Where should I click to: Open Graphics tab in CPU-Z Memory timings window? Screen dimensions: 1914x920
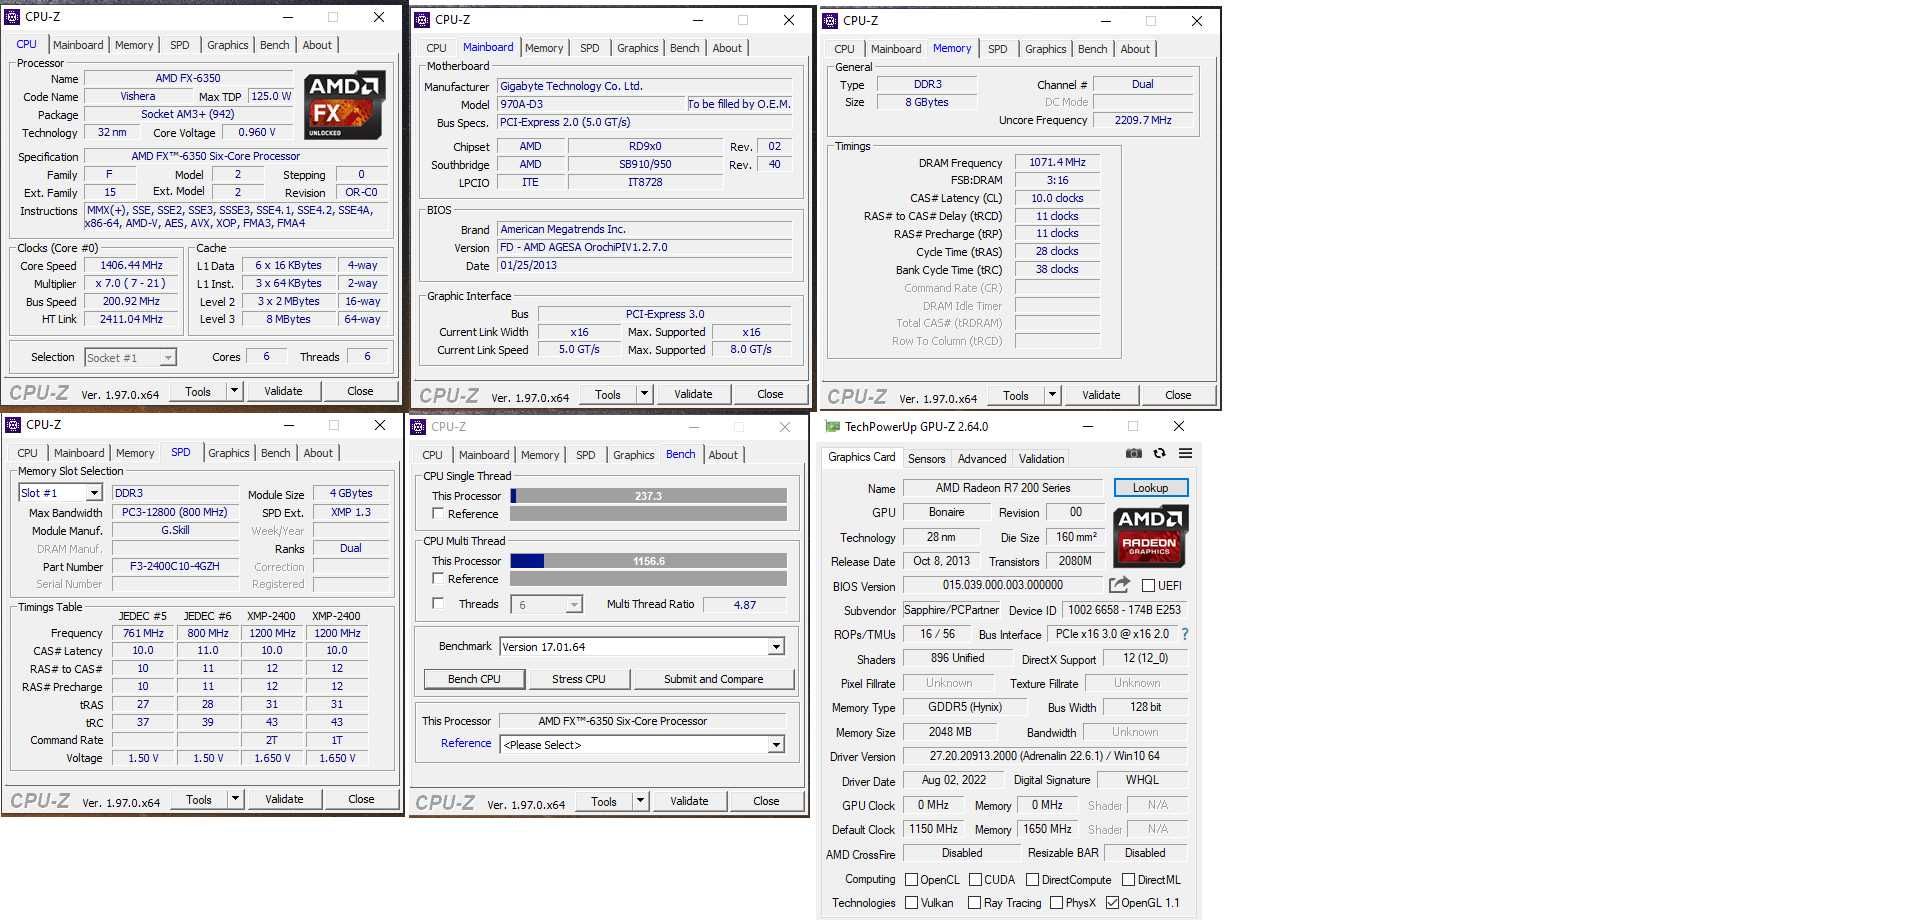point(1046,49)
